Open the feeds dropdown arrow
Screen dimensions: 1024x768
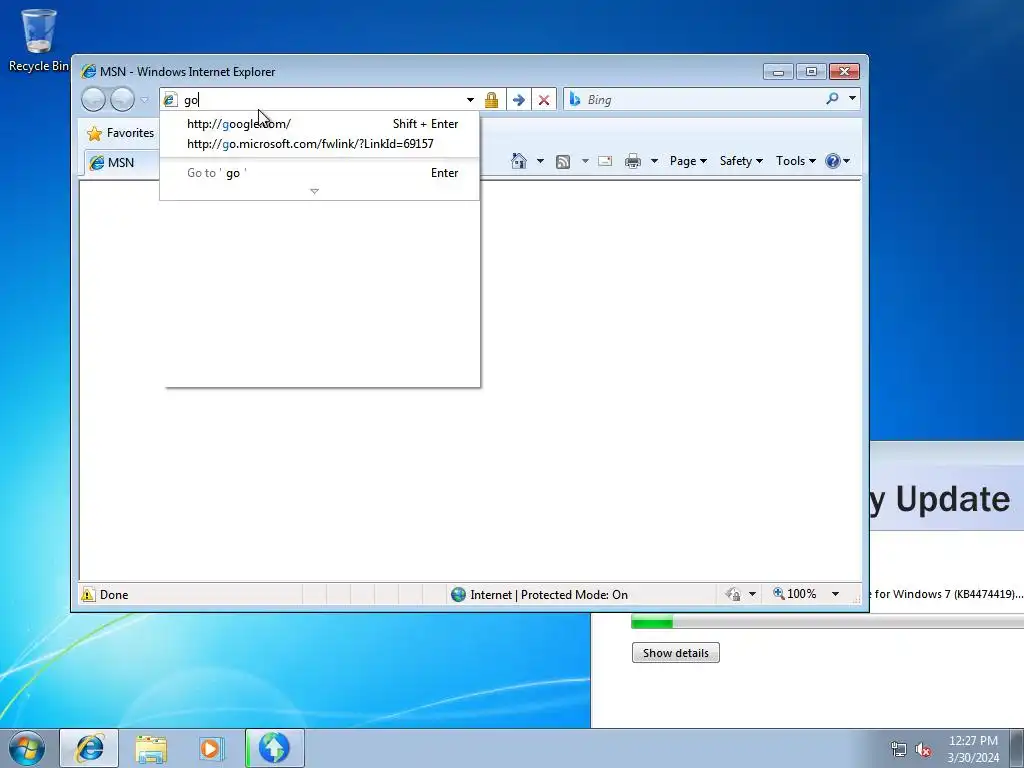(x=584, y=161)
